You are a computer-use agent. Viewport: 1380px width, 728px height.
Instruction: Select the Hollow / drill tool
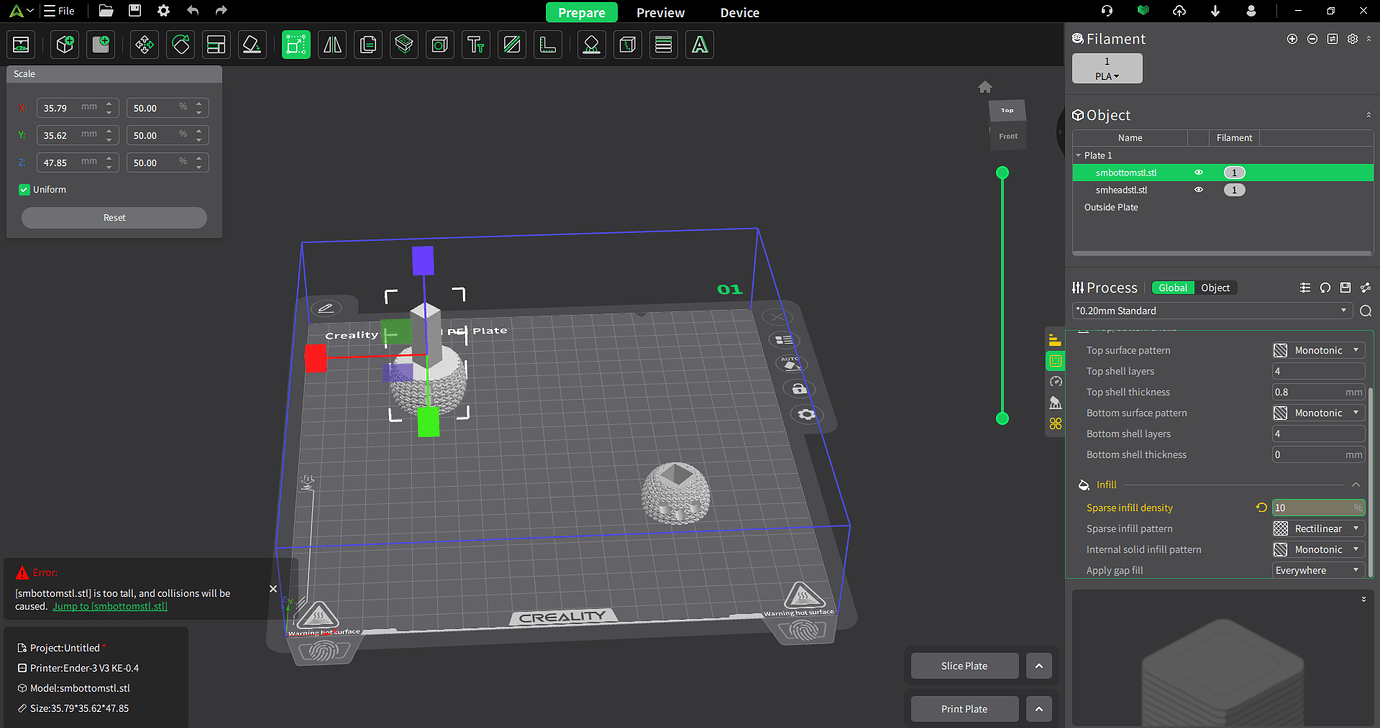coord(440,44)
